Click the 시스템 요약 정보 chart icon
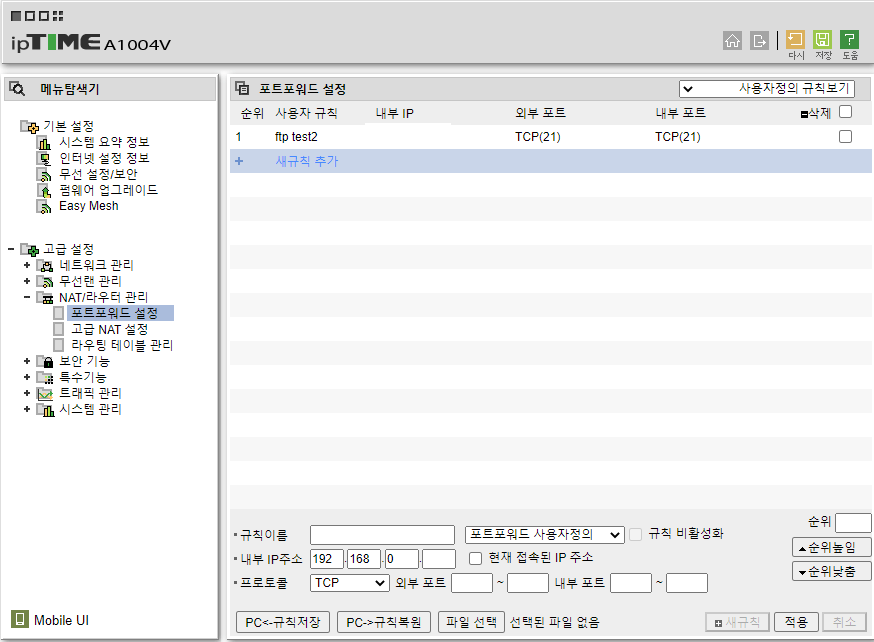The image size is (874, 642). pyautogui.click(x=44, y=143)
